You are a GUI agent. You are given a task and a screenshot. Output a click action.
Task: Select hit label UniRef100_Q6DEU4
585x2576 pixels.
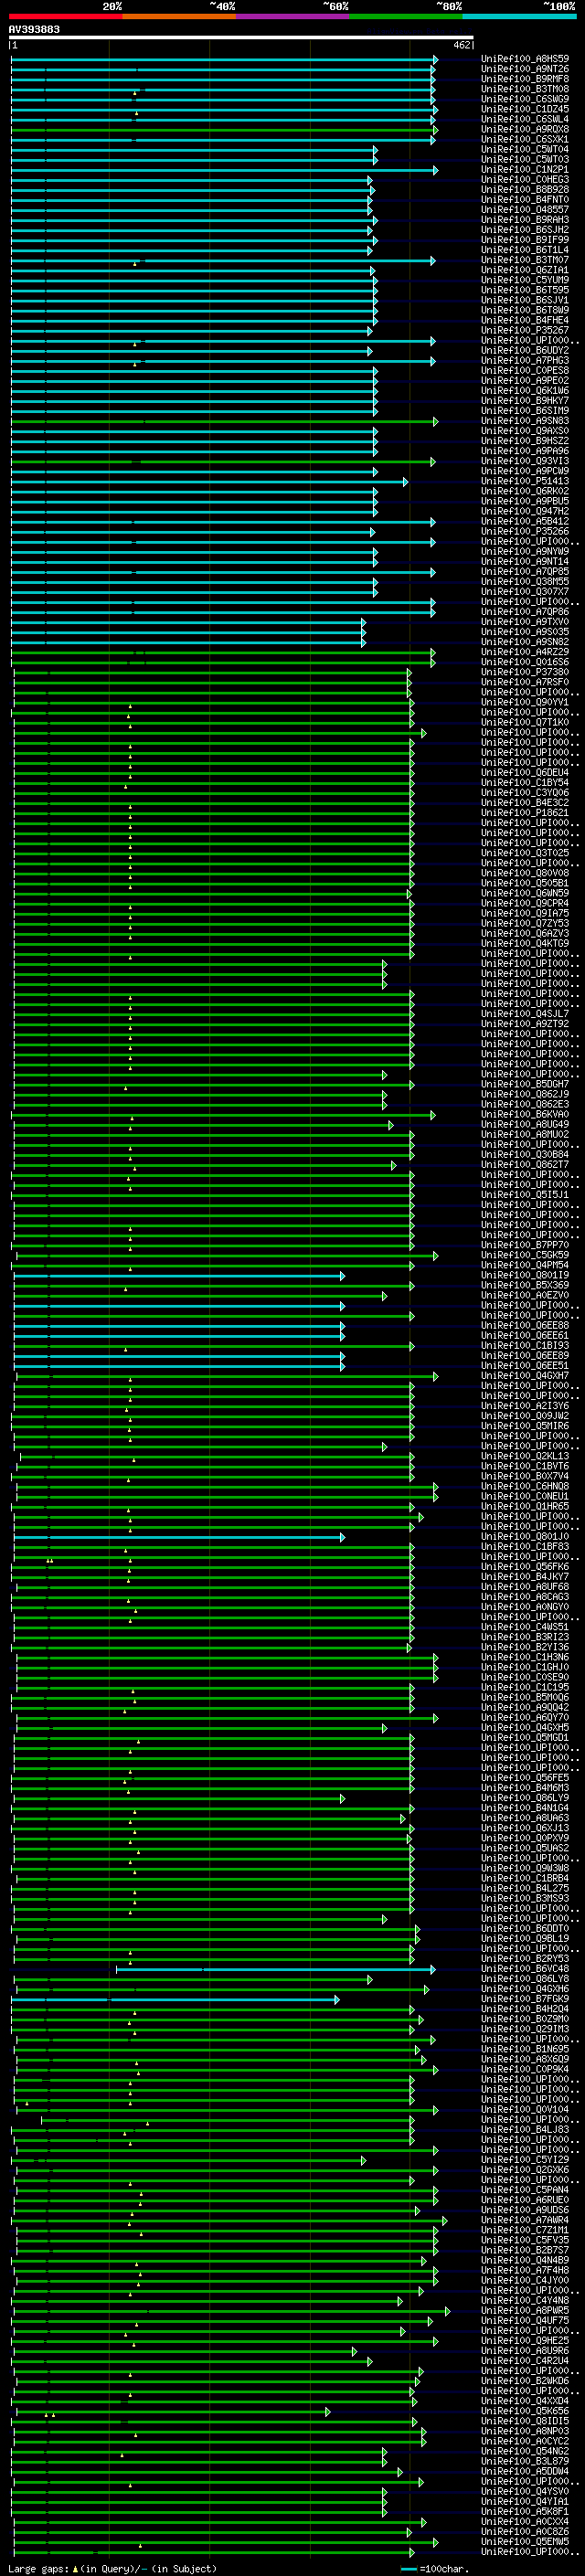525,772
